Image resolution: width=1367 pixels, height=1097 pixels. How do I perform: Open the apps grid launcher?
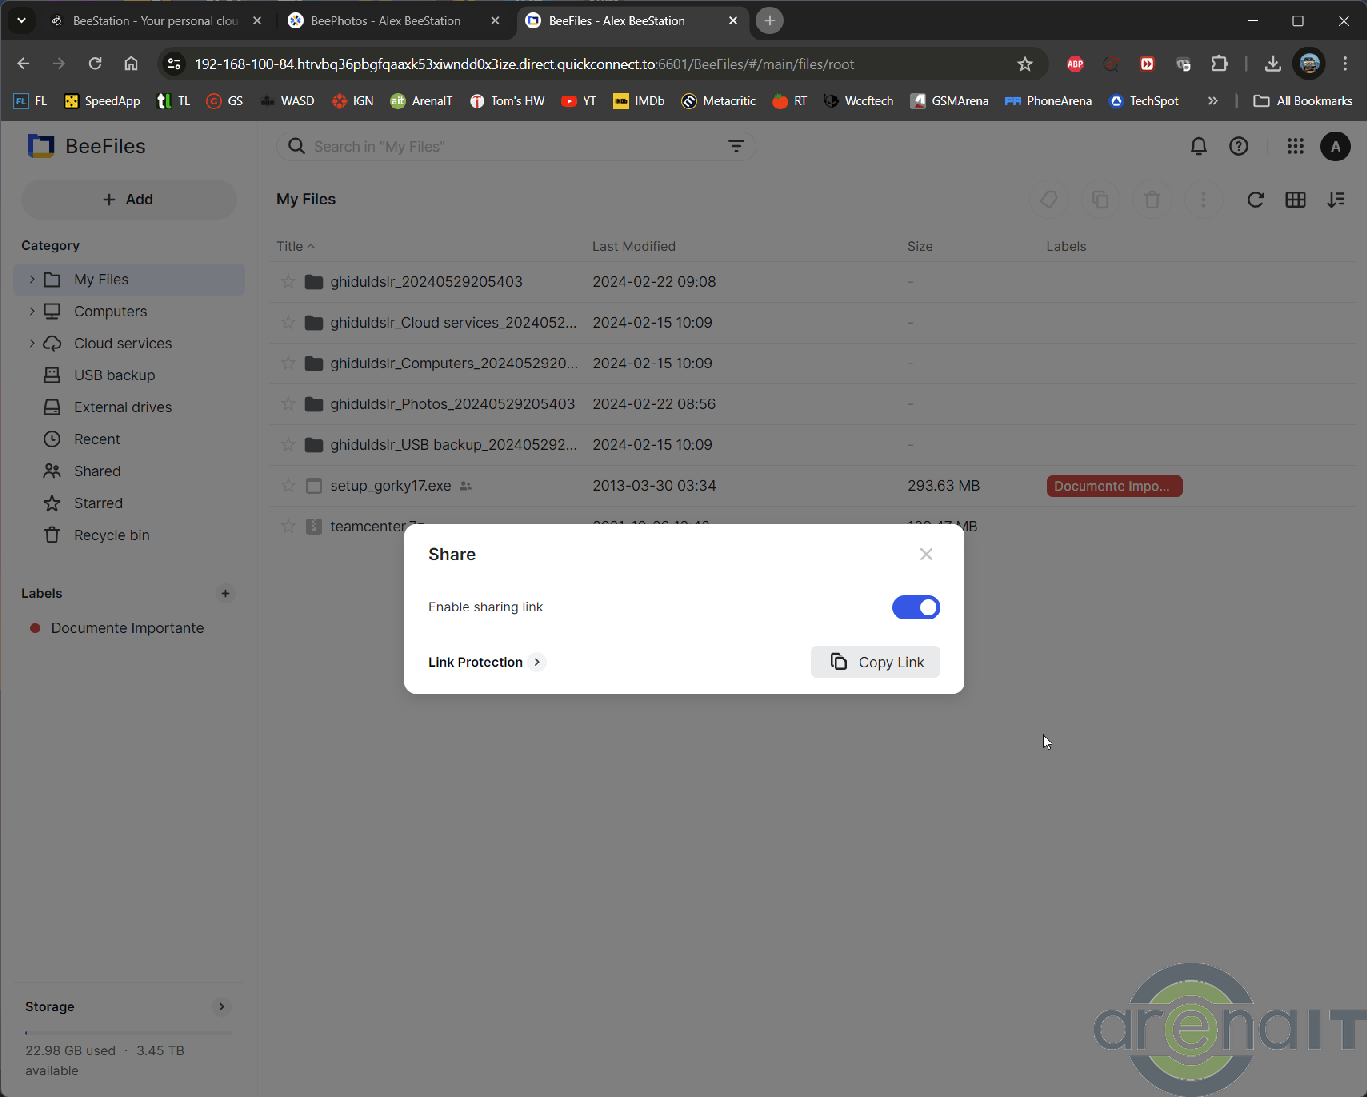[x=1295, y=146]
